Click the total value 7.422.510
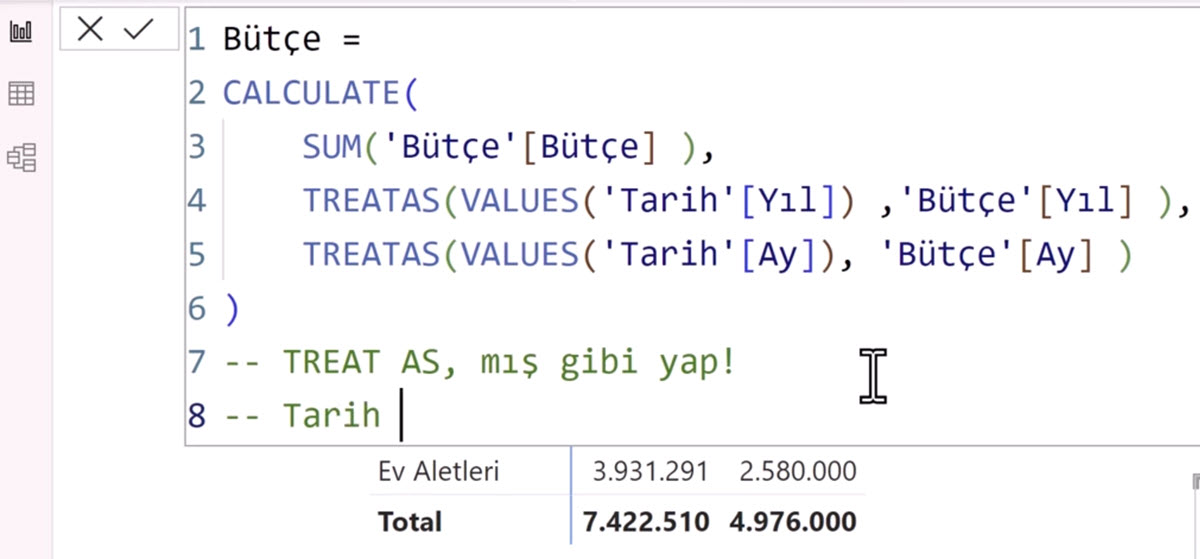This screenshot has width=1200, height=559. pos(646,521)
